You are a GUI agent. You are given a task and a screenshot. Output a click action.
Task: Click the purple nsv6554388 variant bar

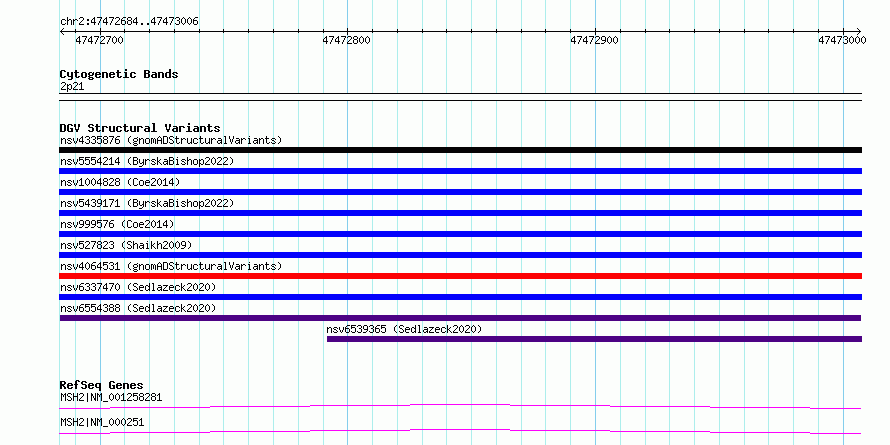(x=460, y=318)
